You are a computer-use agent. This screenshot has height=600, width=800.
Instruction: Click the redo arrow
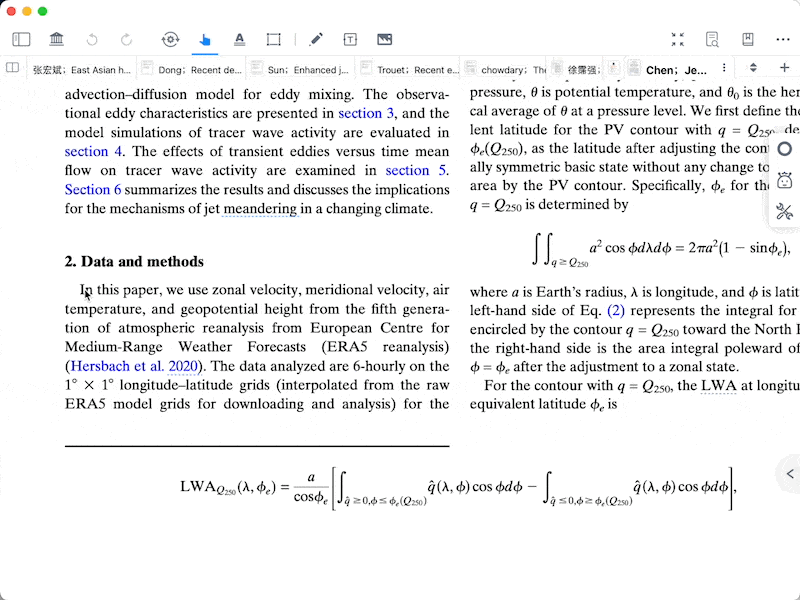point(126,39)
